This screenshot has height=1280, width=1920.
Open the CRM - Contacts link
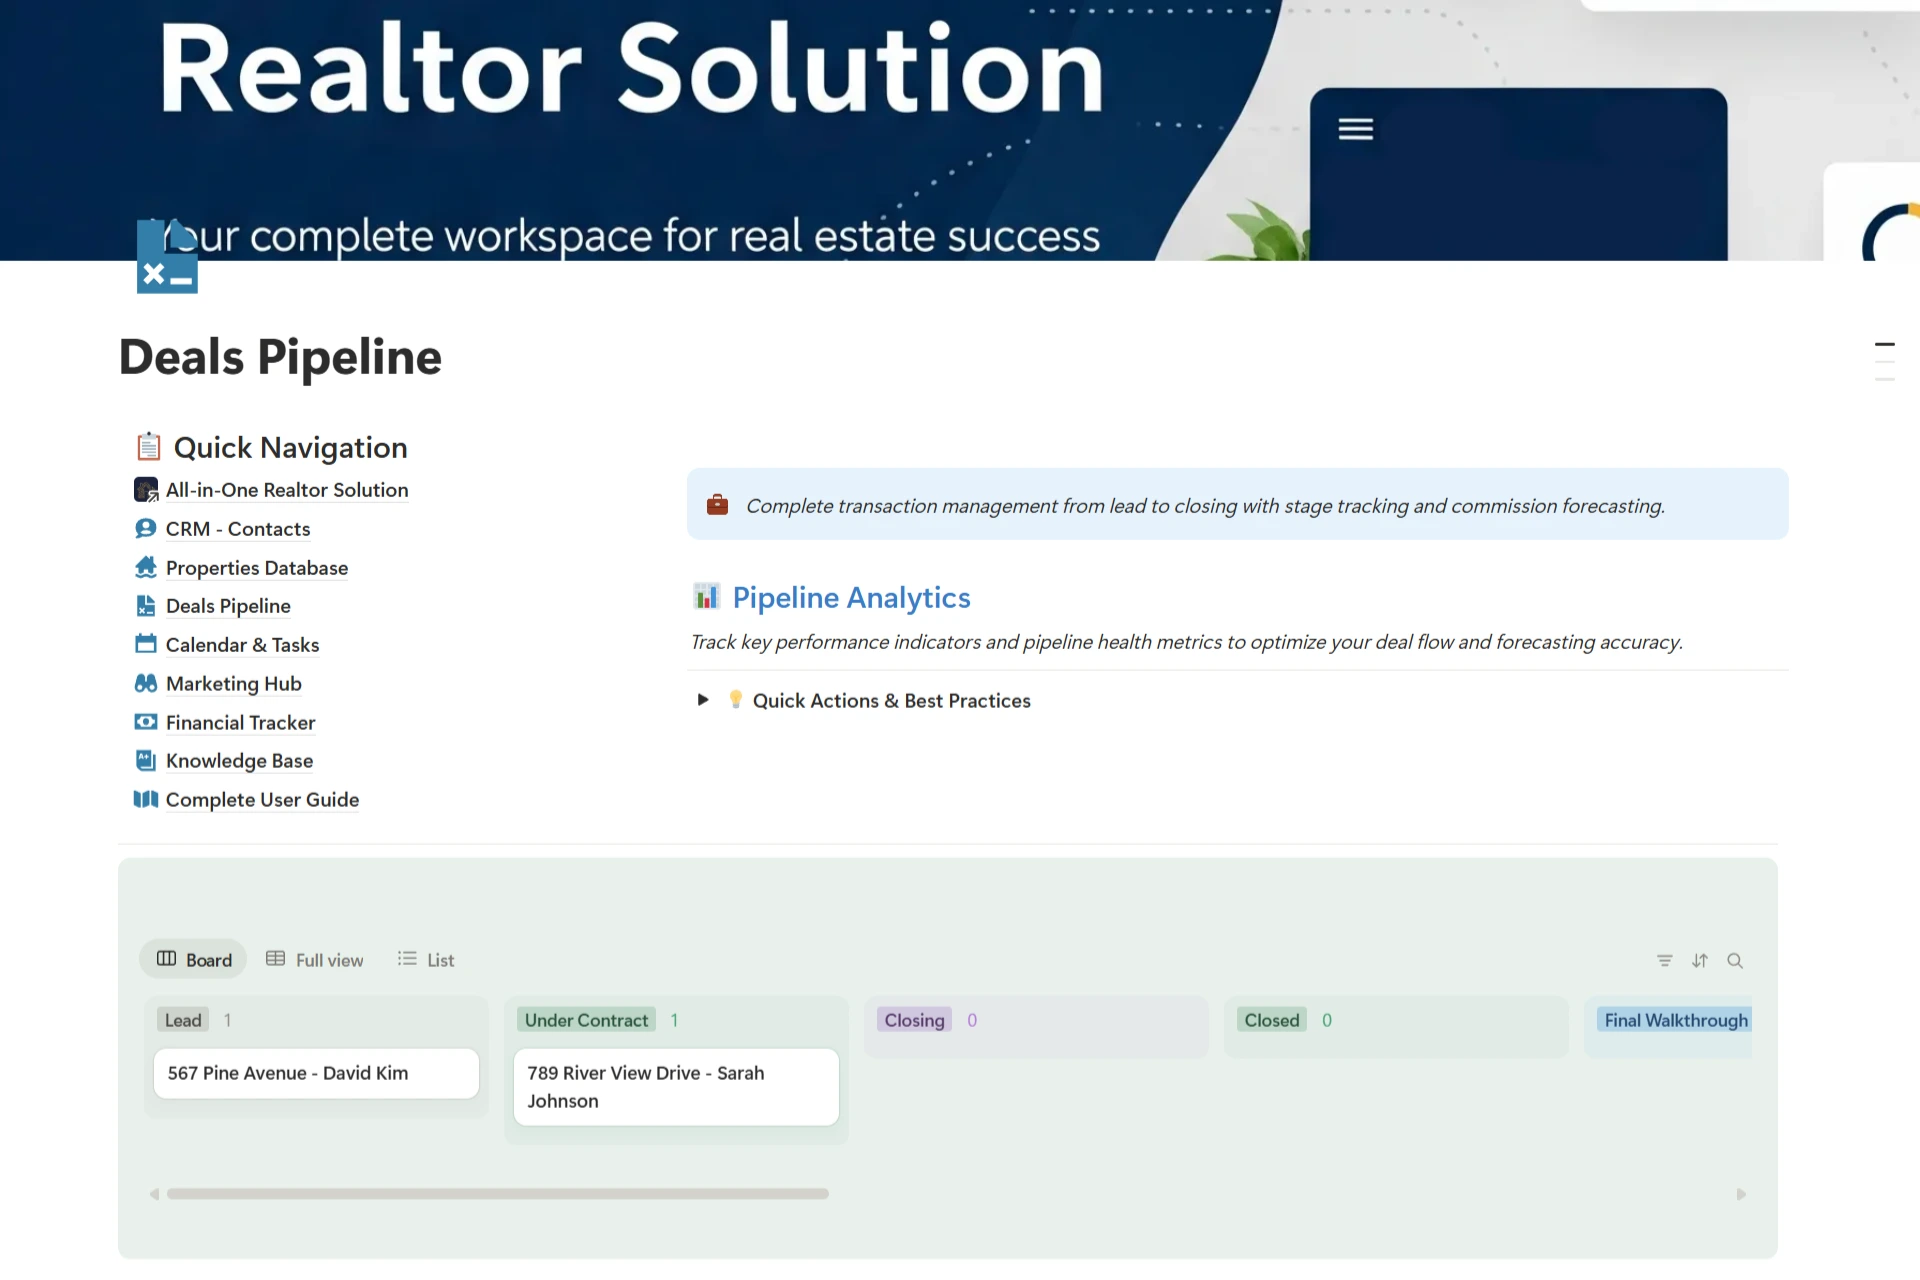pos(237,529)
